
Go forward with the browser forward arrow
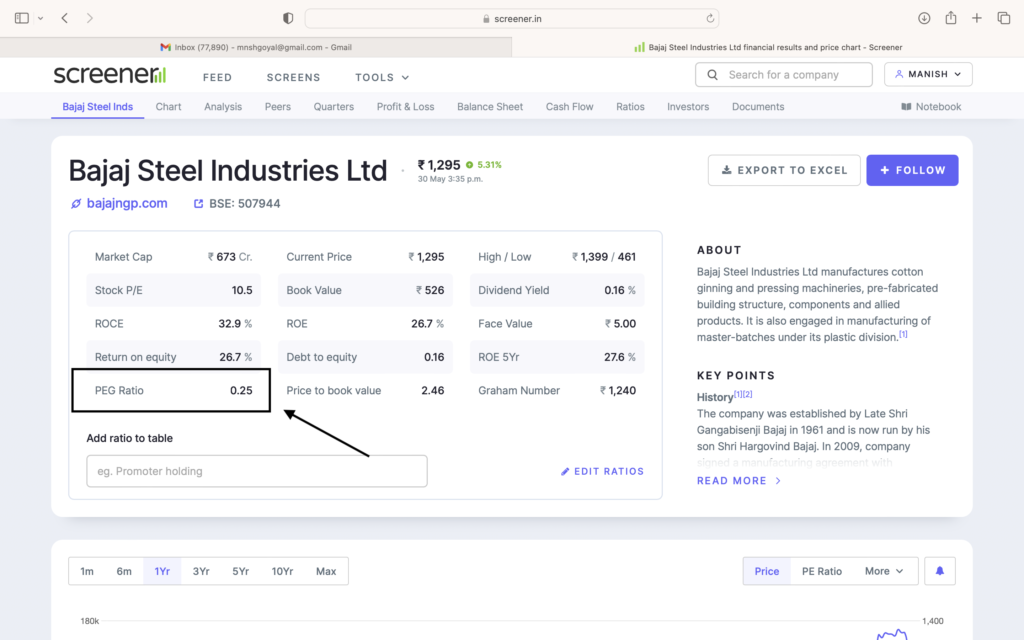(89, 18)
